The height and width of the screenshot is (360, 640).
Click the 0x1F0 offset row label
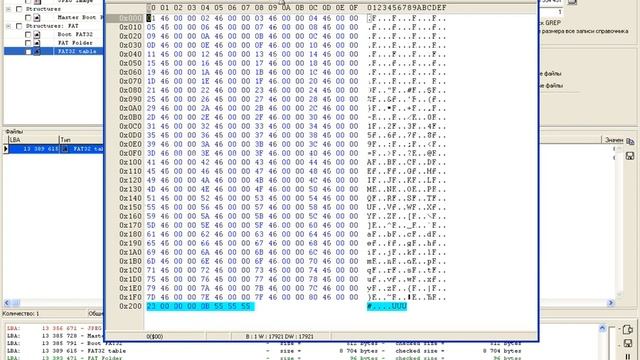pos(130,298)
